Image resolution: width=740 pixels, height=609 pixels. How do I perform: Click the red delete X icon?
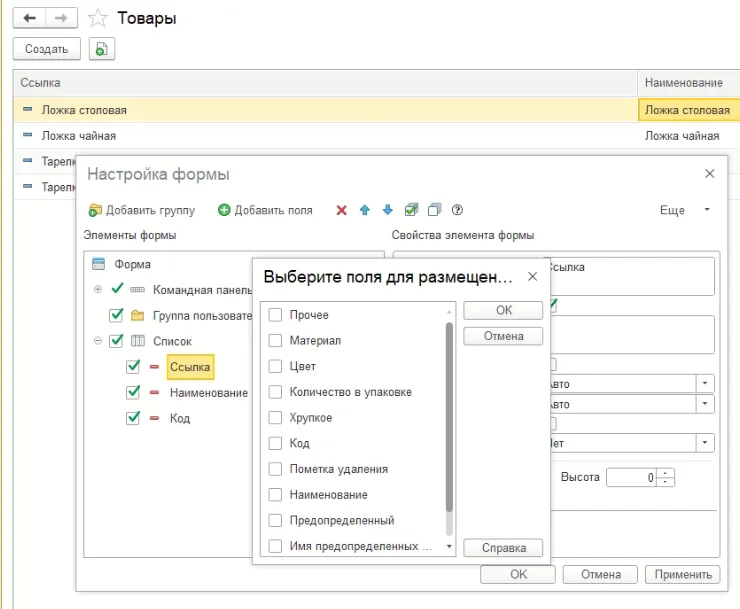(x=342, y=210)
